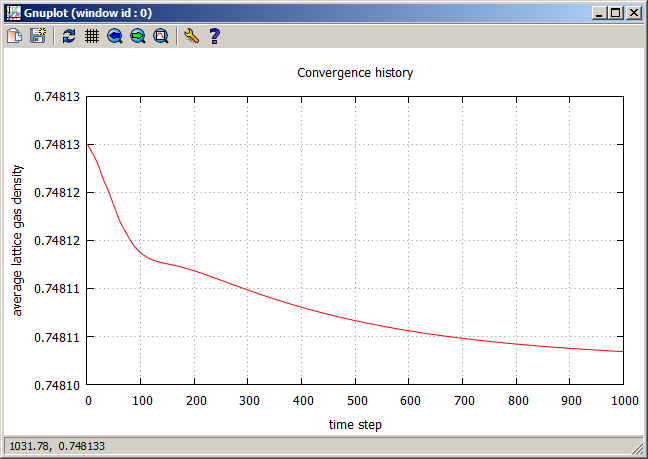Image resolution: width=648 pixels, height=459 pixels.
Task: Replot the graph with refresh icon
Action: tap(68, 36)
